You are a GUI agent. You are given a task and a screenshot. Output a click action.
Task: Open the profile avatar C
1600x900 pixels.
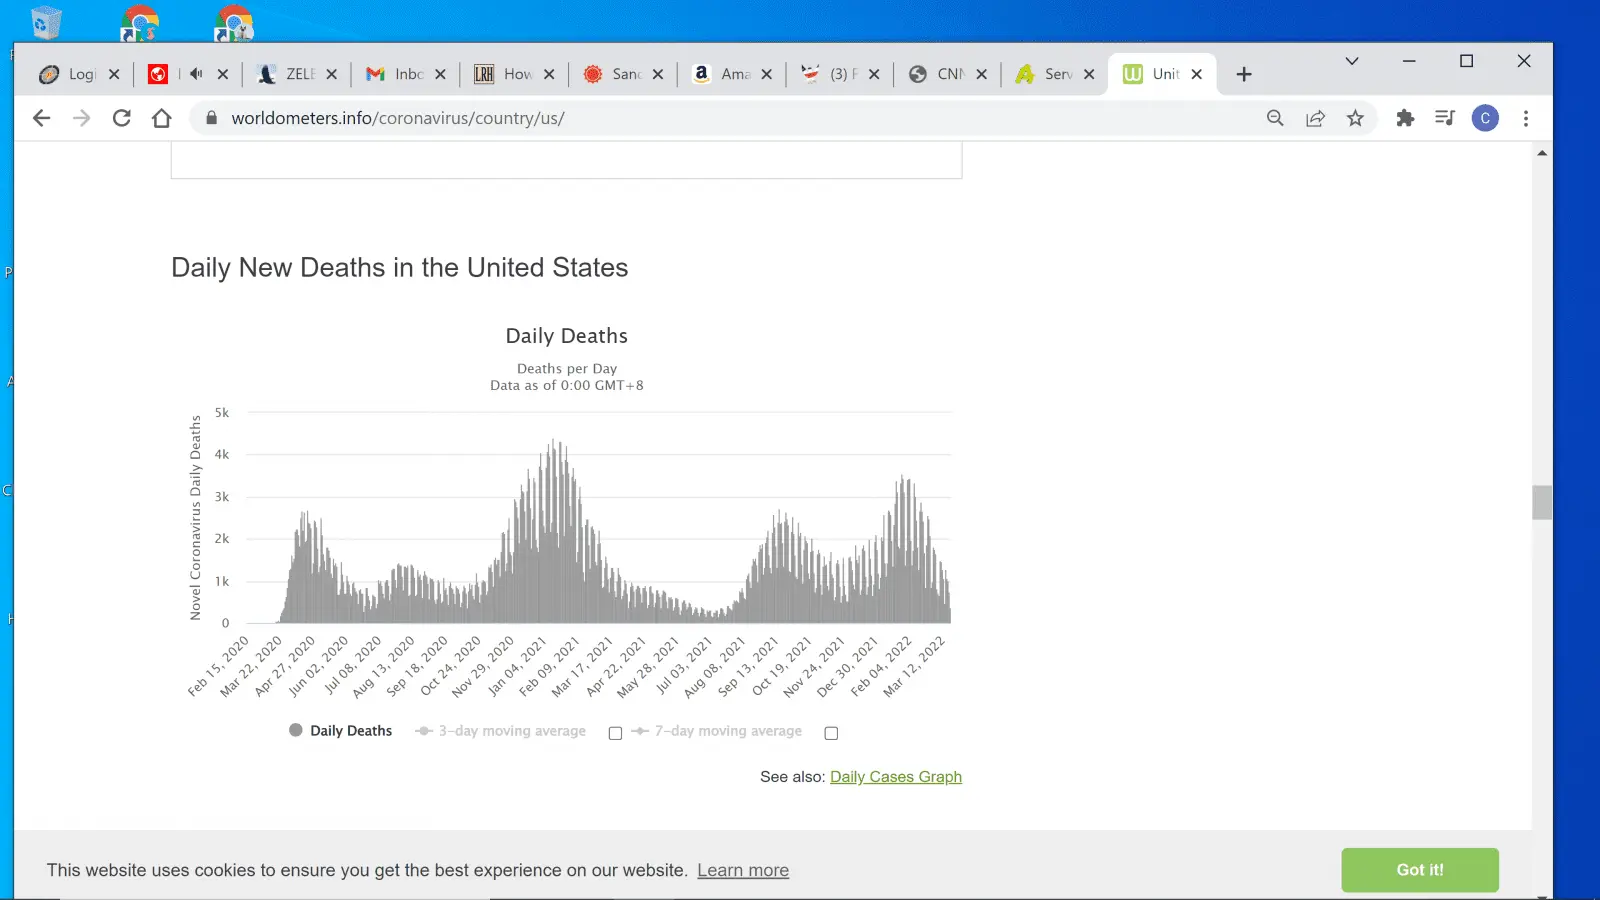coord(1485,118)
